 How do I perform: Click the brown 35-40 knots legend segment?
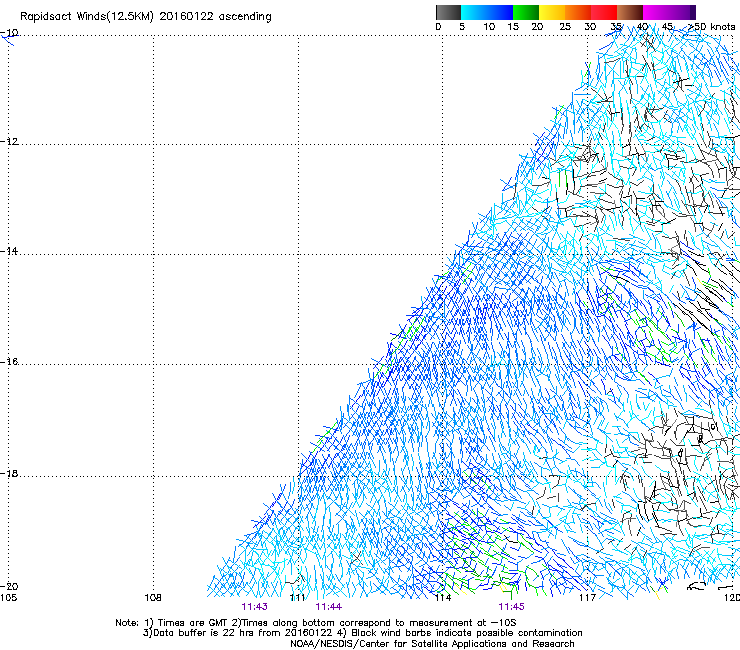pyautogui.click(x=630, y=12)
